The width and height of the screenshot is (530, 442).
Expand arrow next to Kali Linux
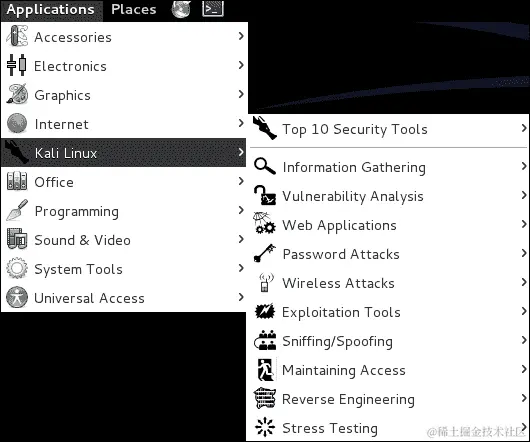[241, 152]
